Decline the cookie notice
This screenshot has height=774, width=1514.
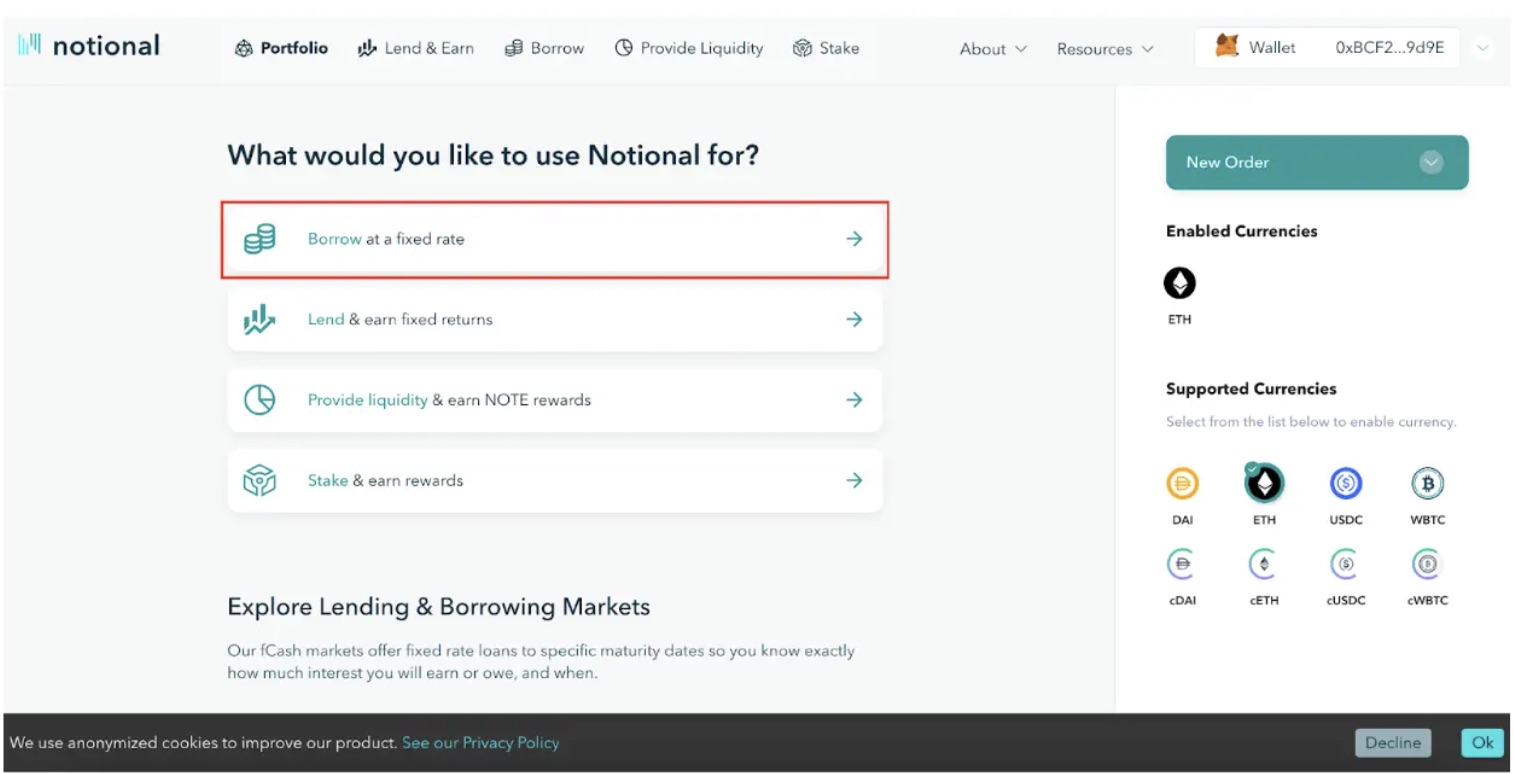point(1393,742)
